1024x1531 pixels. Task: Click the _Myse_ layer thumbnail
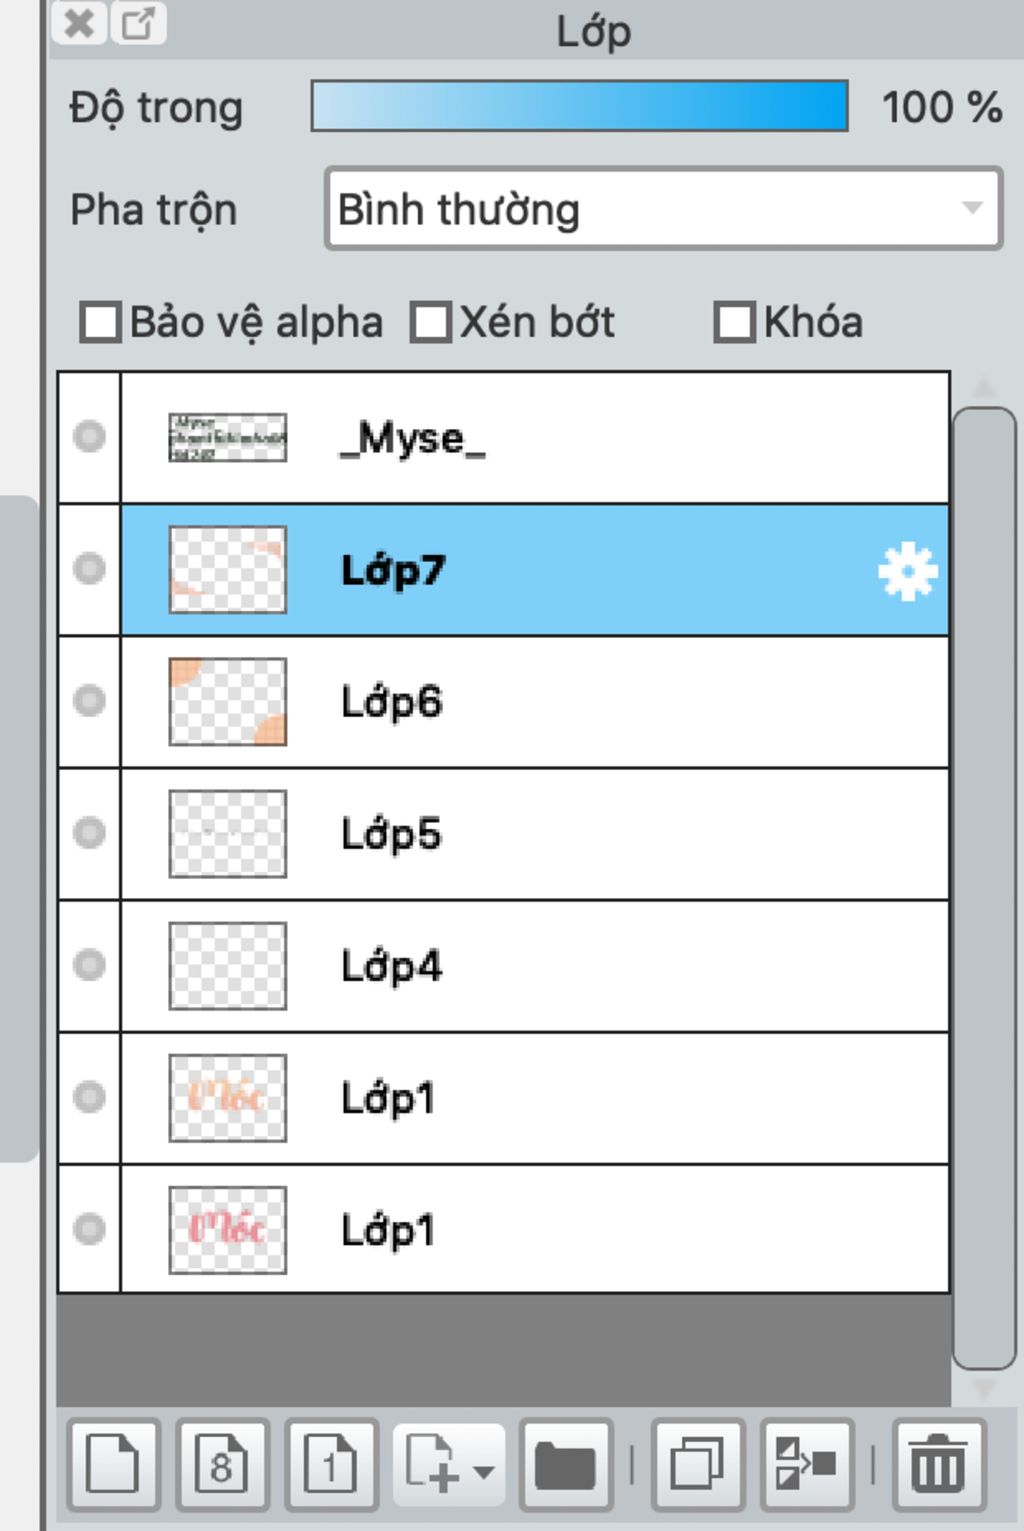[228, 437]
